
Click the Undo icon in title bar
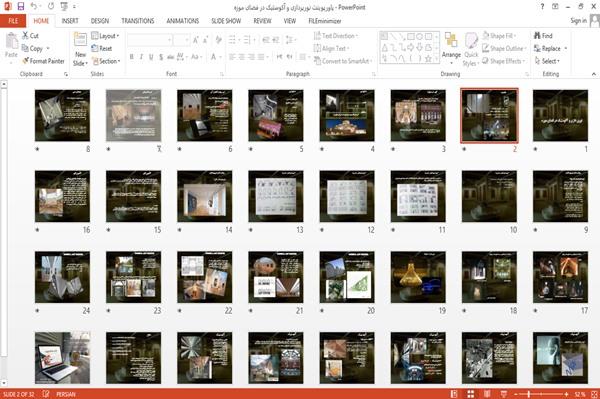pyautogui.click(x=34, y=6)
